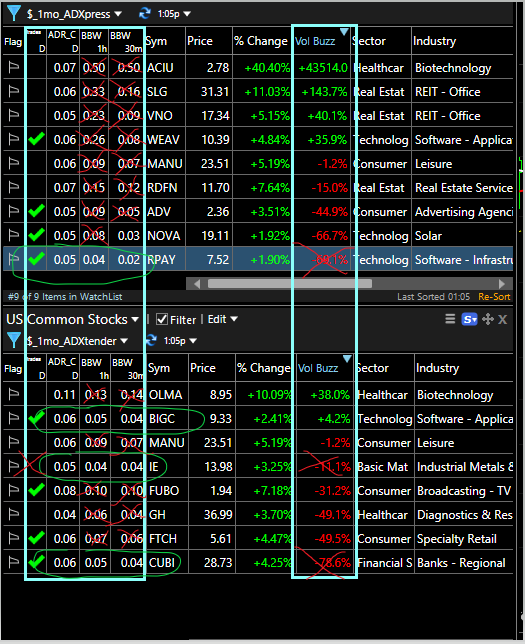The width and height of the screenshot is (525, 644).
Task: Open the Edit dropdown menu
Action: (222, 319)
